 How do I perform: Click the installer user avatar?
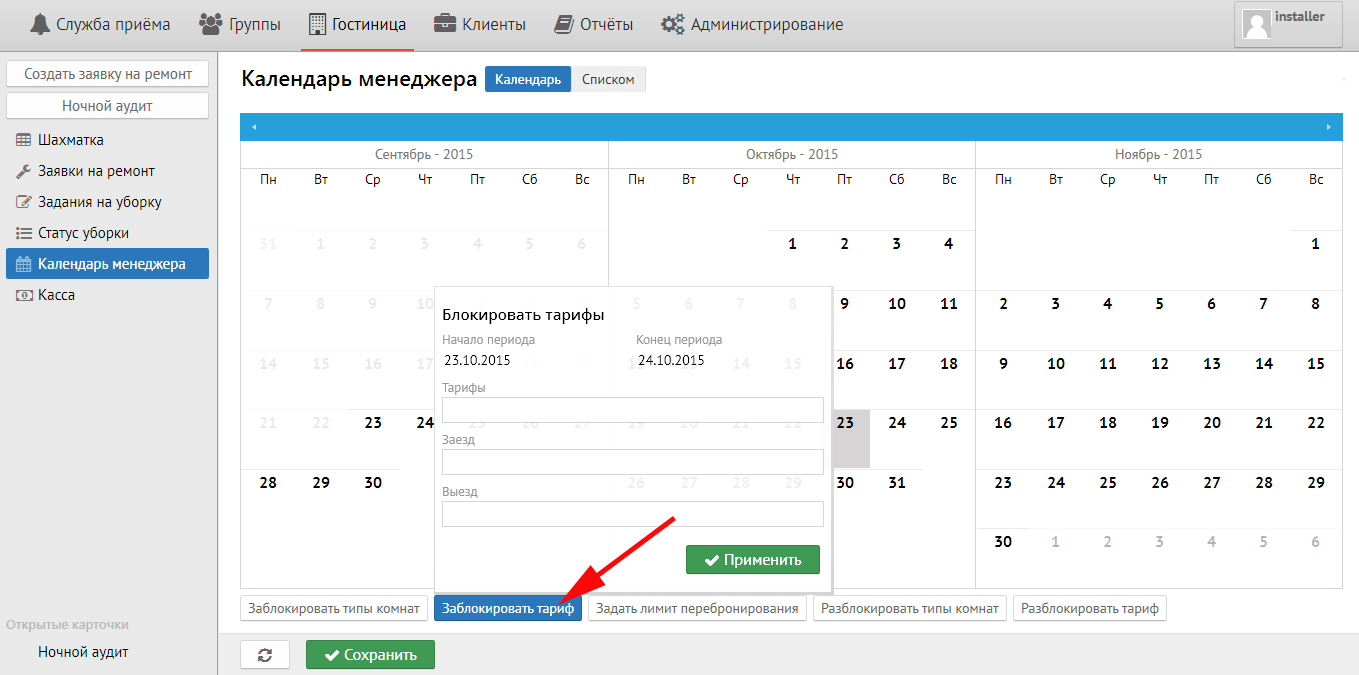pyautogui.click(x=1256, y=24)
